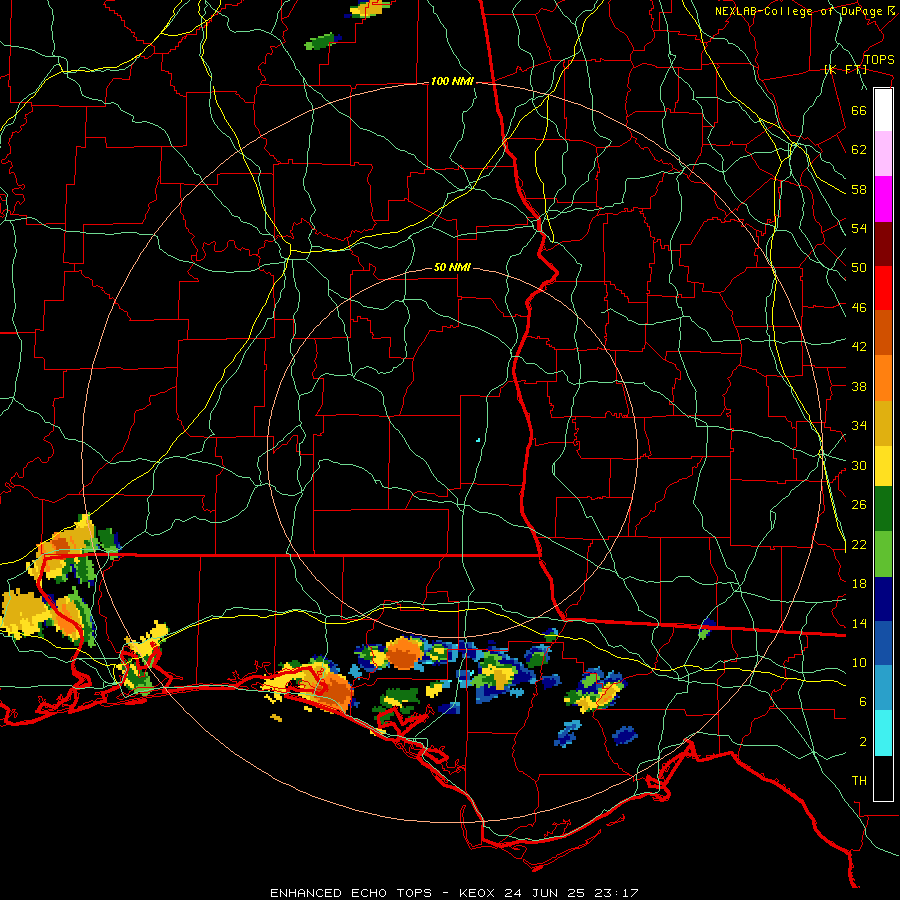Screen dimensions: 900x900
Task: Click the "58" scale value
Action: coord(859,189)
